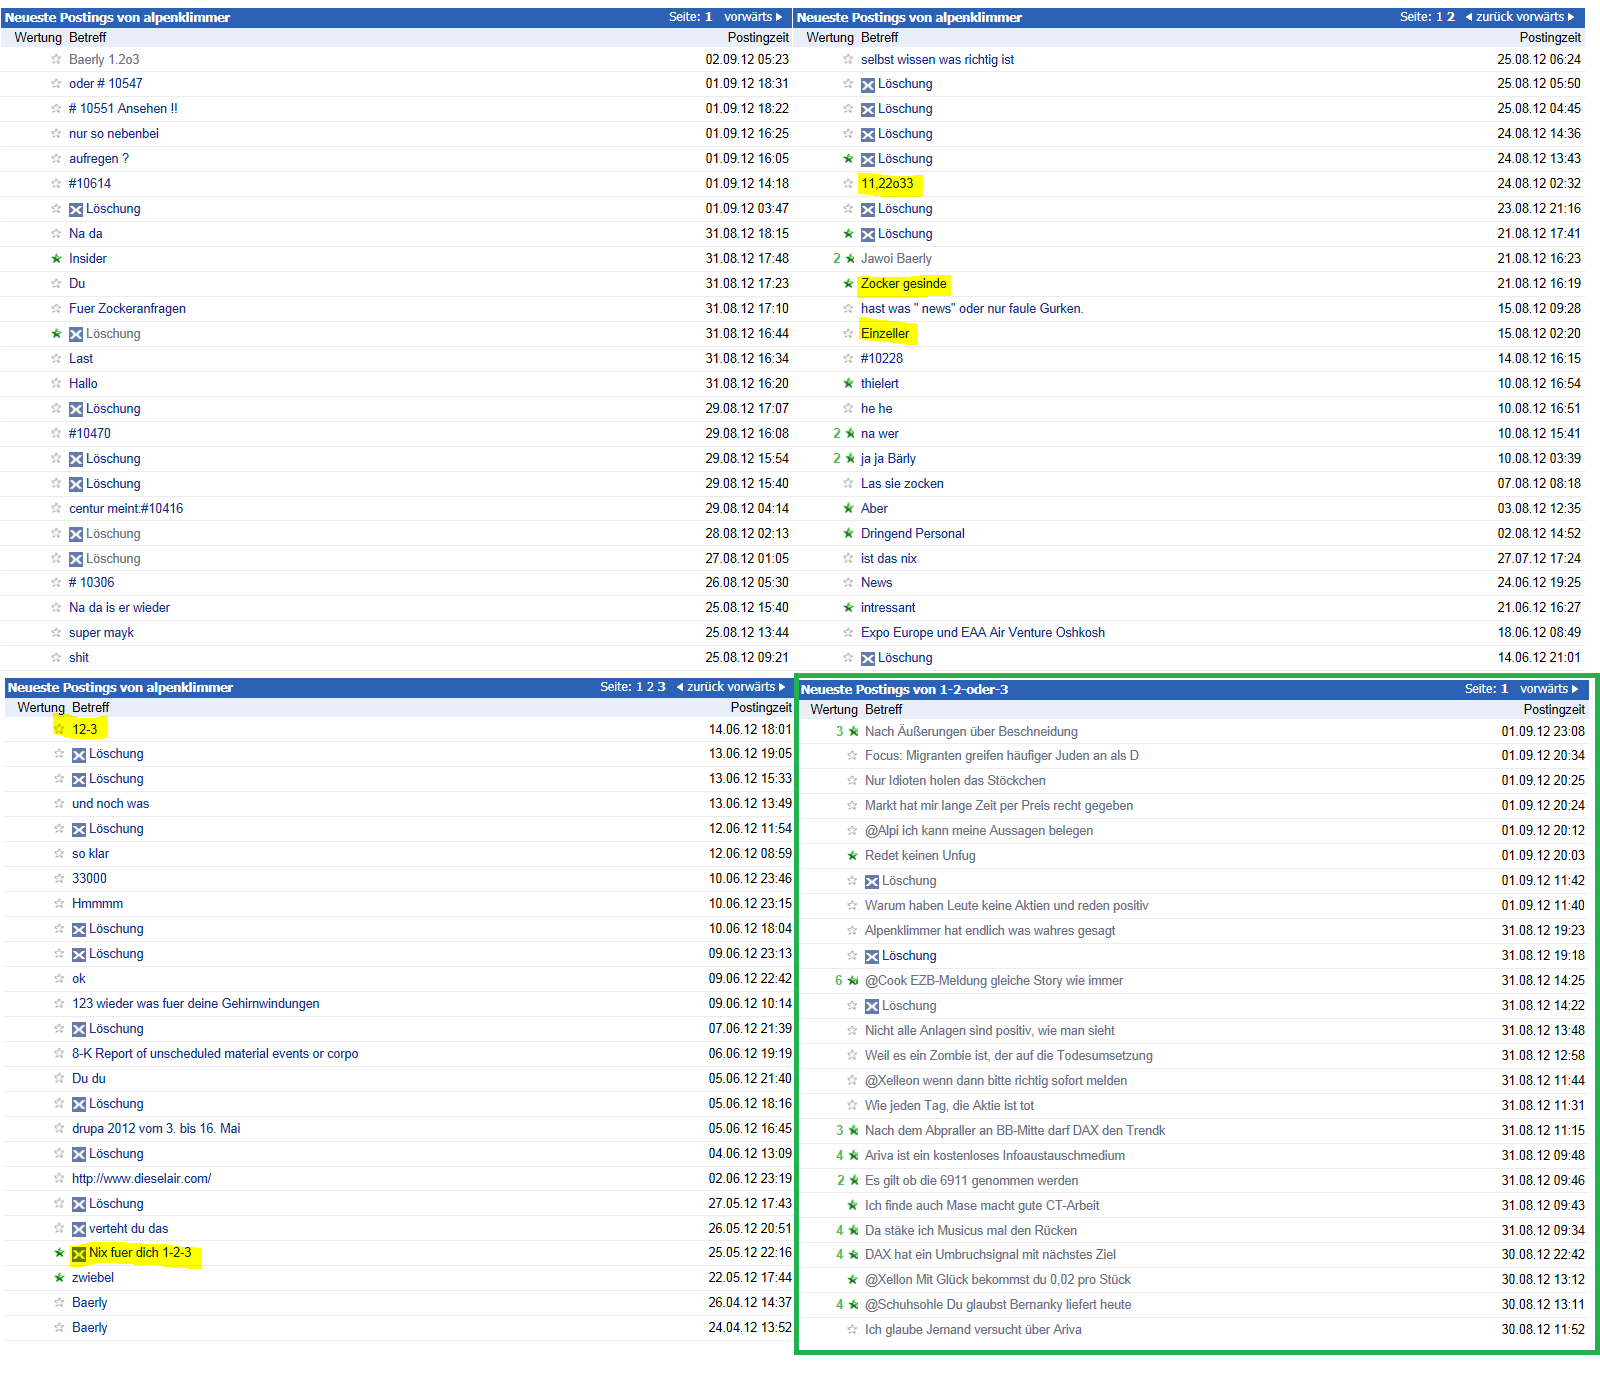1600x1400 pixels.
Task: Click the star beside "Wie jeden Tag, die Aktie ist tot"
Action: 852,1106
